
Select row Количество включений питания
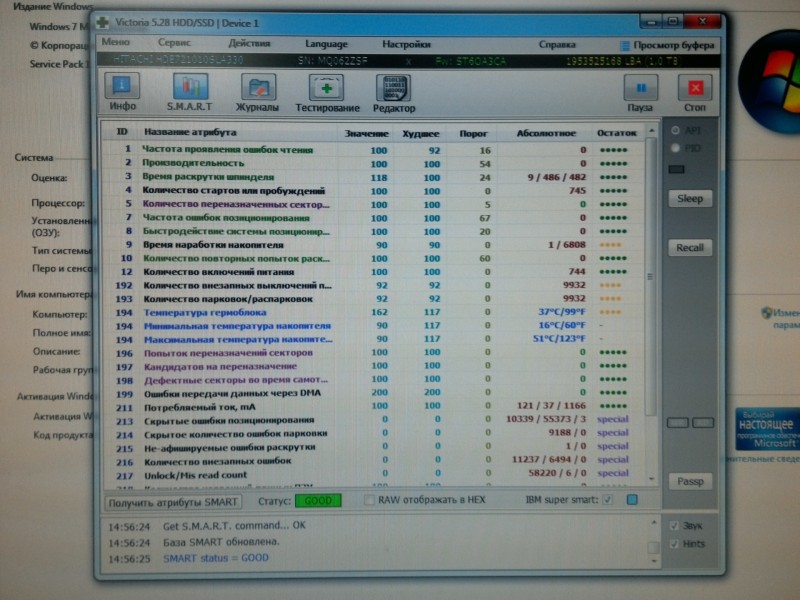click(372, 272)
